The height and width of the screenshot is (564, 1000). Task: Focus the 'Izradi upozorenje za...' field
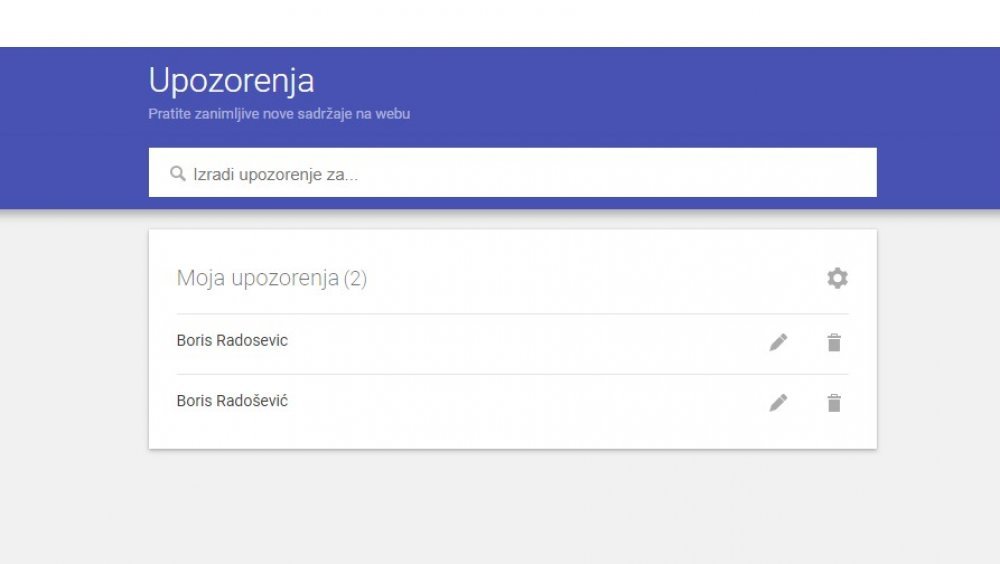(513, 173)
